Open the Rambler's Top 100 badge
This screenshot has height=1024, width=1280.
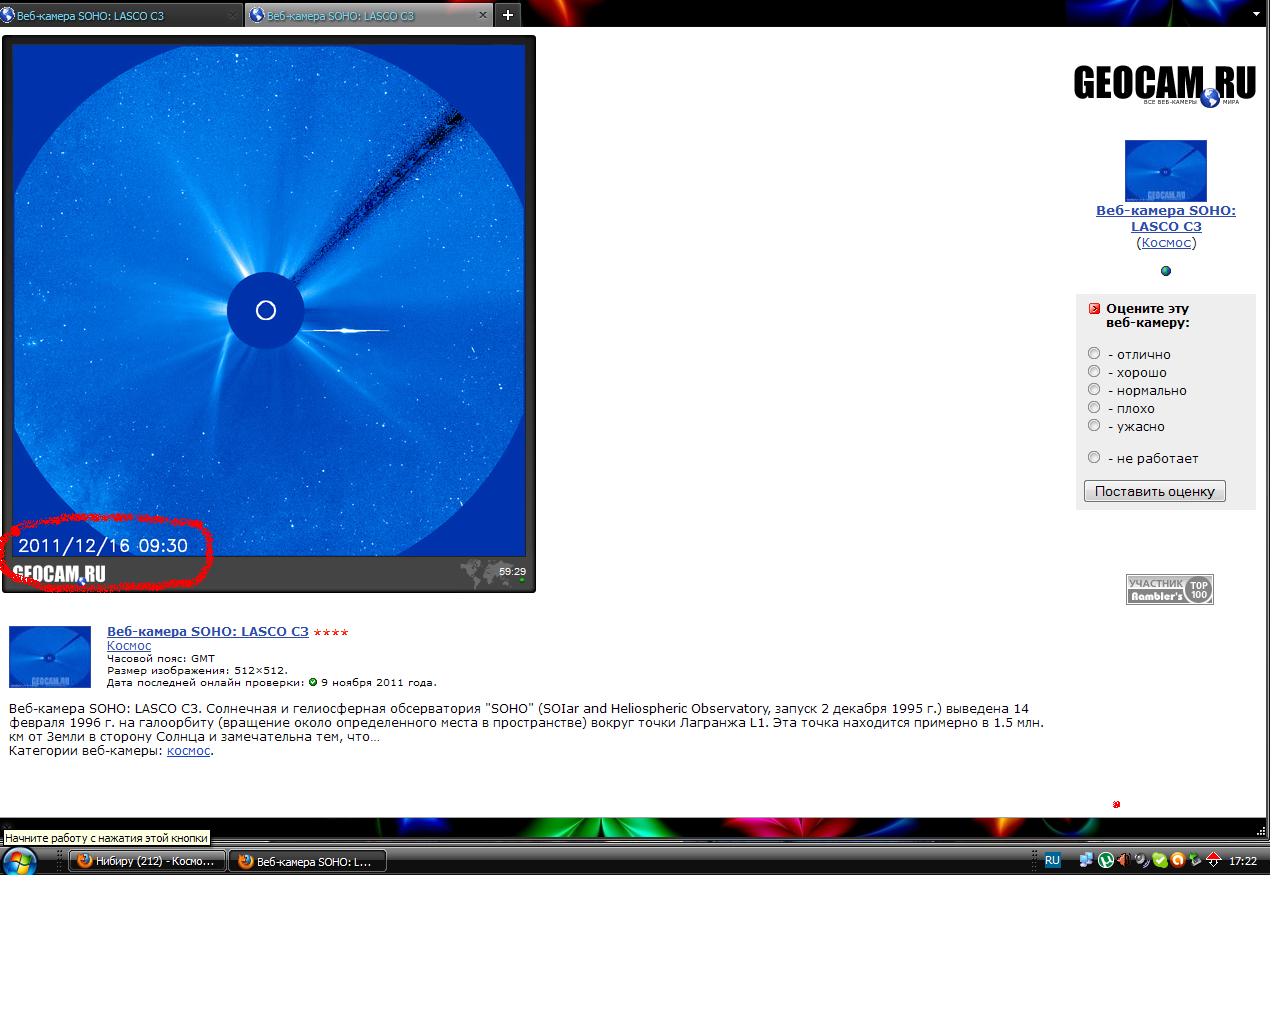1170,589
